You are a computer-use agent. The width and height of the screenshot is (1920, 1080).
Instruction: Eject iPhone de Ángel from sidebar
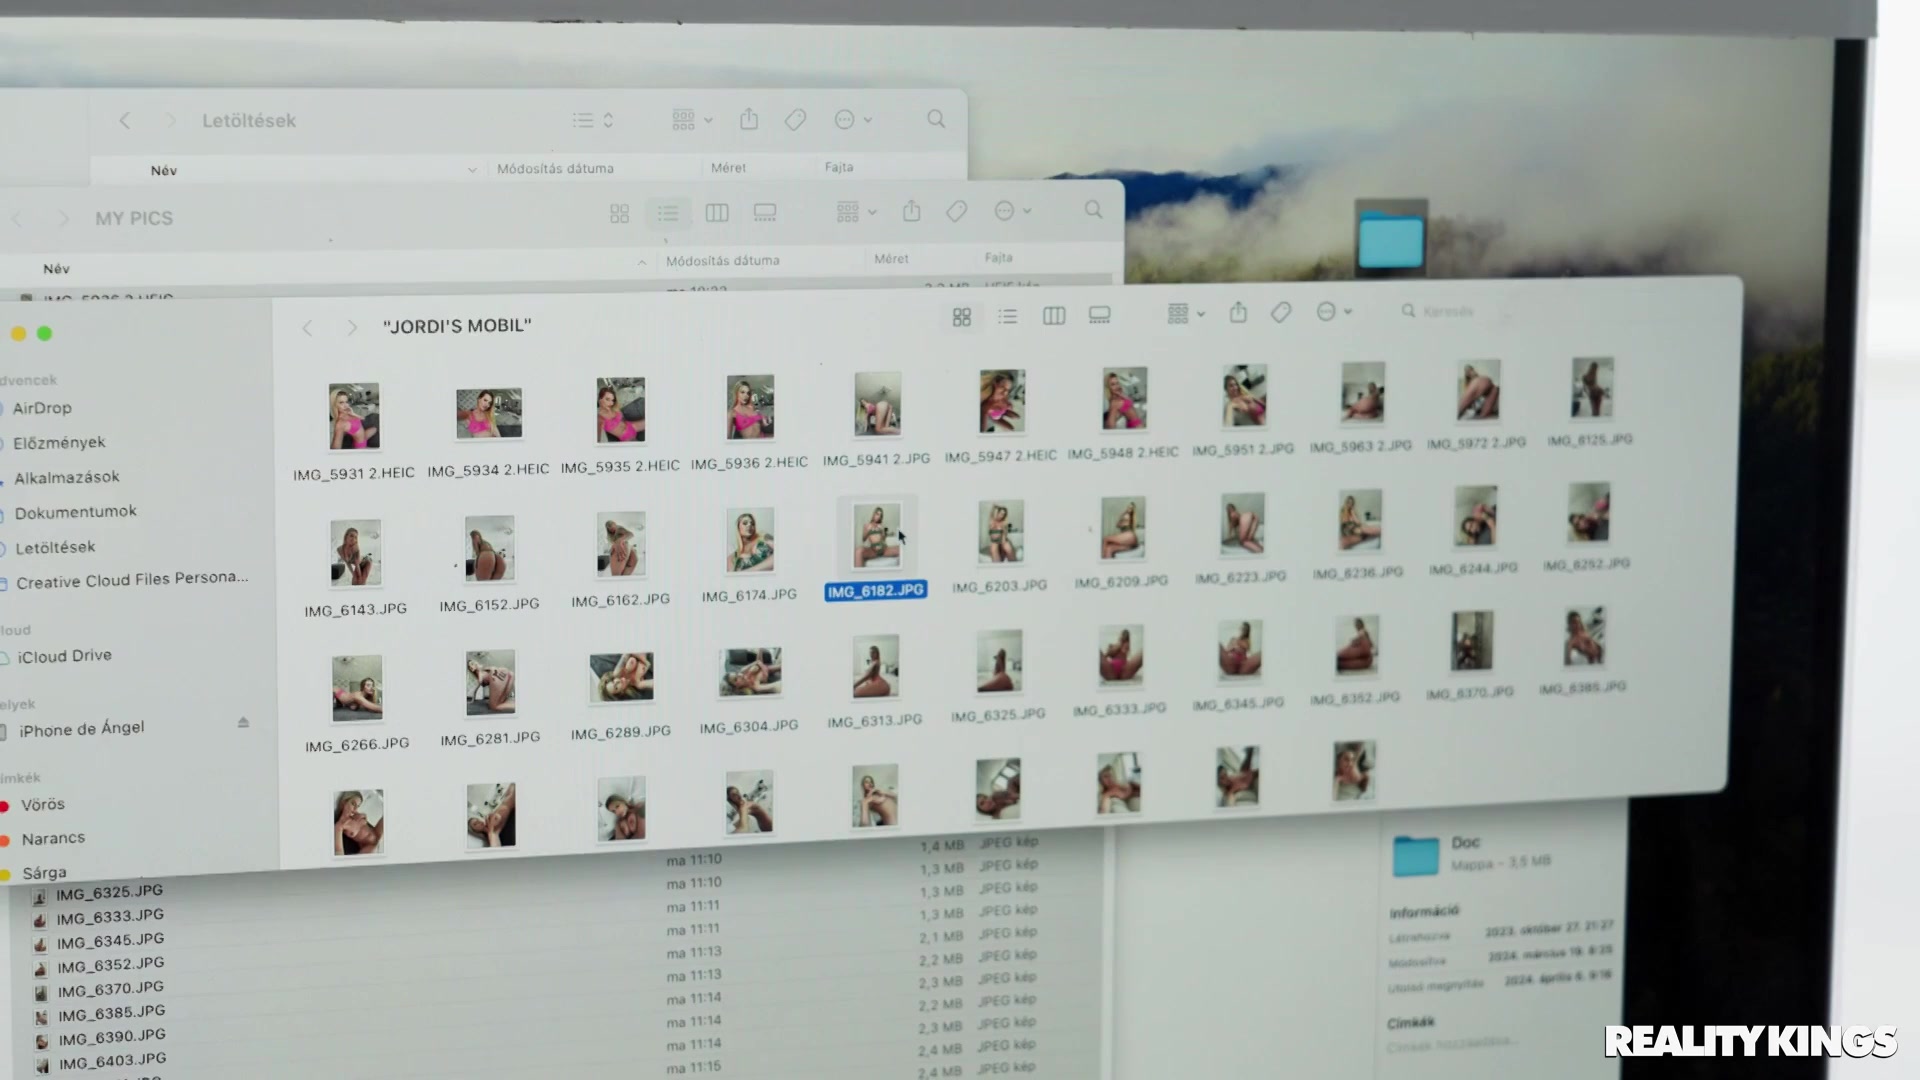243,722
